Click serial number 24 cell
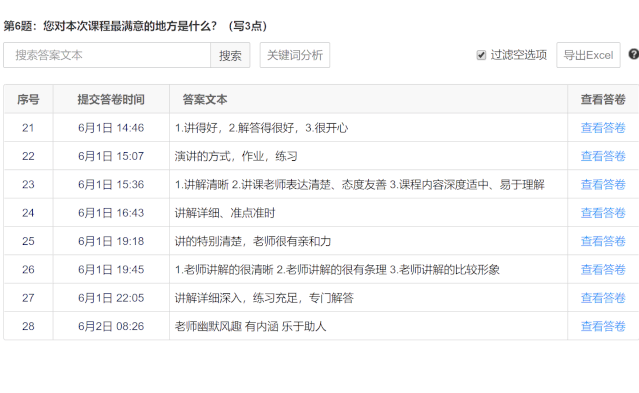The width and height of the screenshot is (639, 393). click(28, 213)
